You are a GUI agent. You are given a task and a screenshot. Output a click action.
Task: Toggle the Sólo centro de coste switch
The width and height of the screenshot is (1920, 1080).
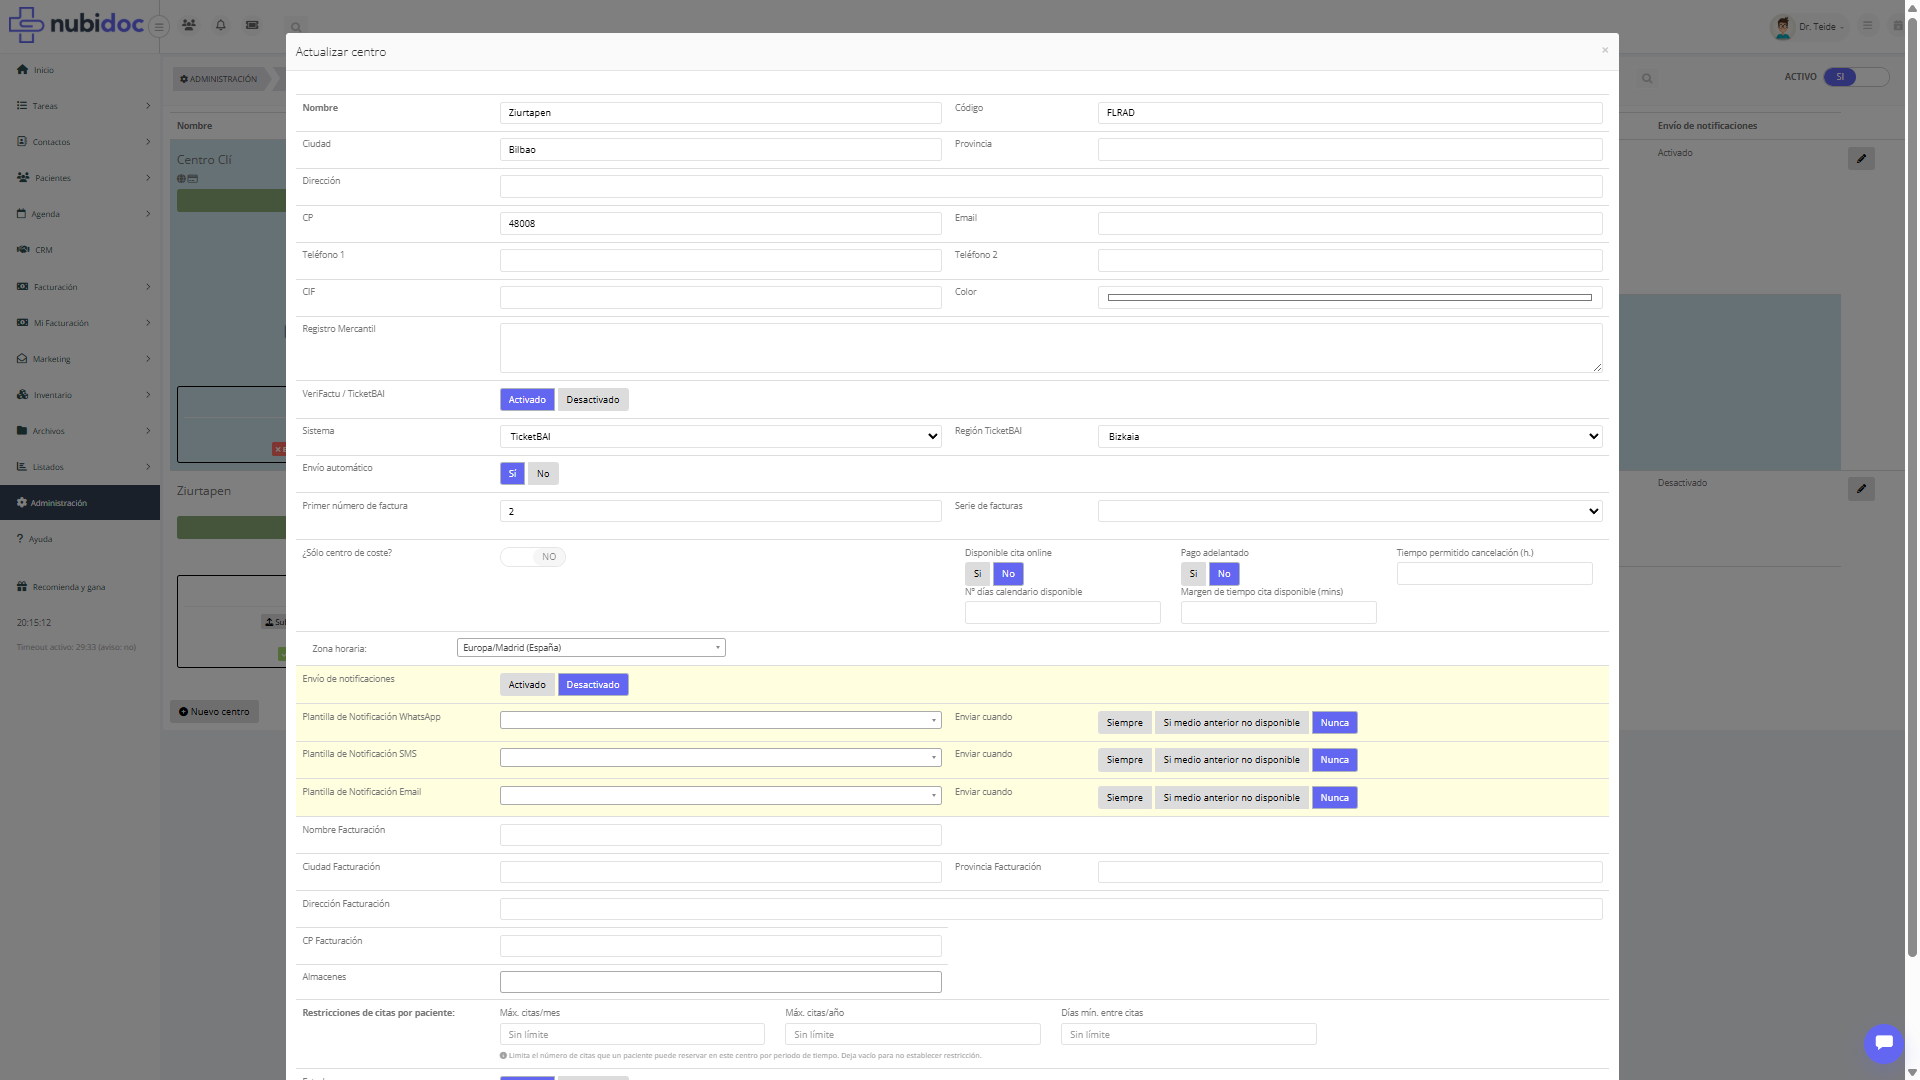[533, 557]
